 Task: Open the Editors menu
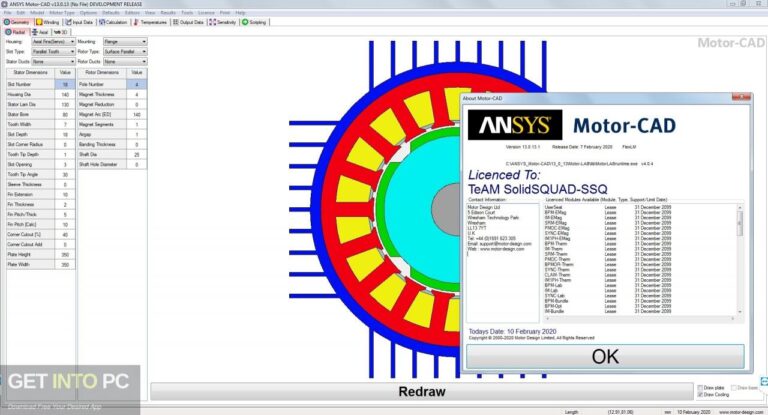tap(132, 13)
